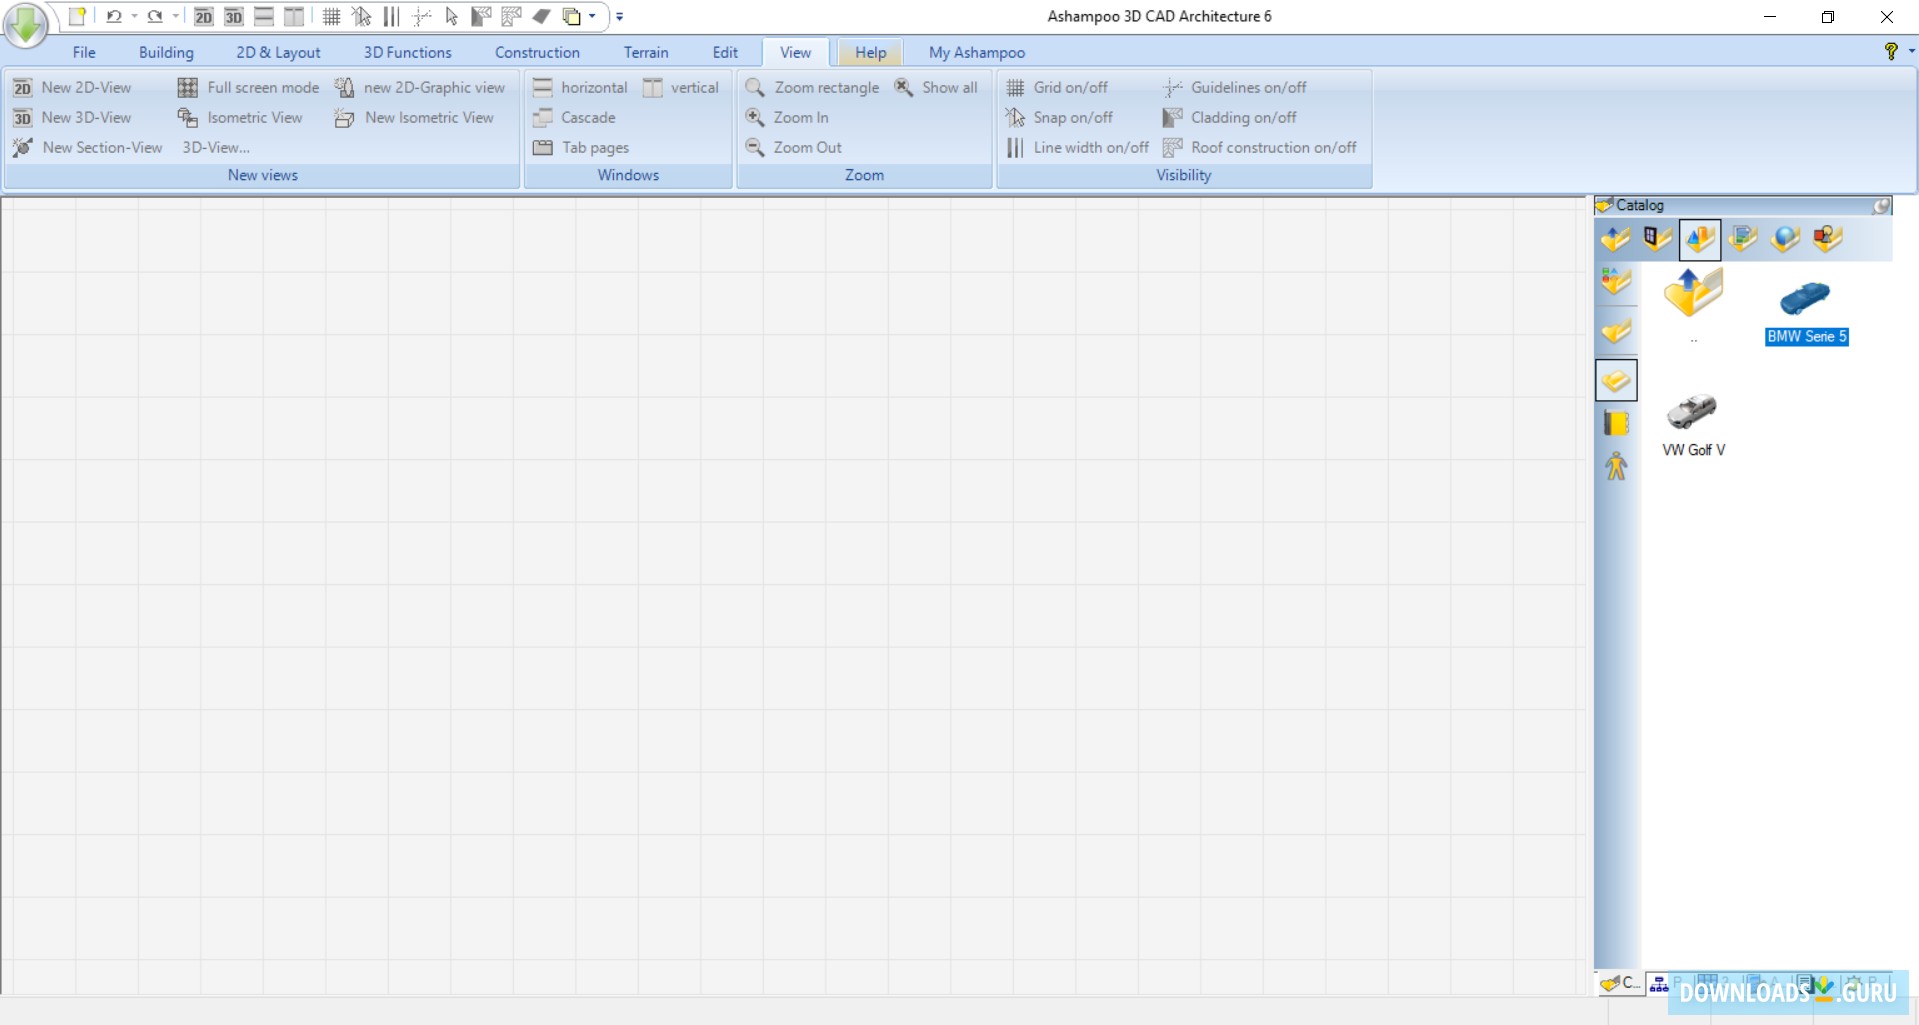Viewport: 1919px width, 1025px height.
Task: Toggle snap icon in quick access toolbar
Action: (x=361, y=16)
